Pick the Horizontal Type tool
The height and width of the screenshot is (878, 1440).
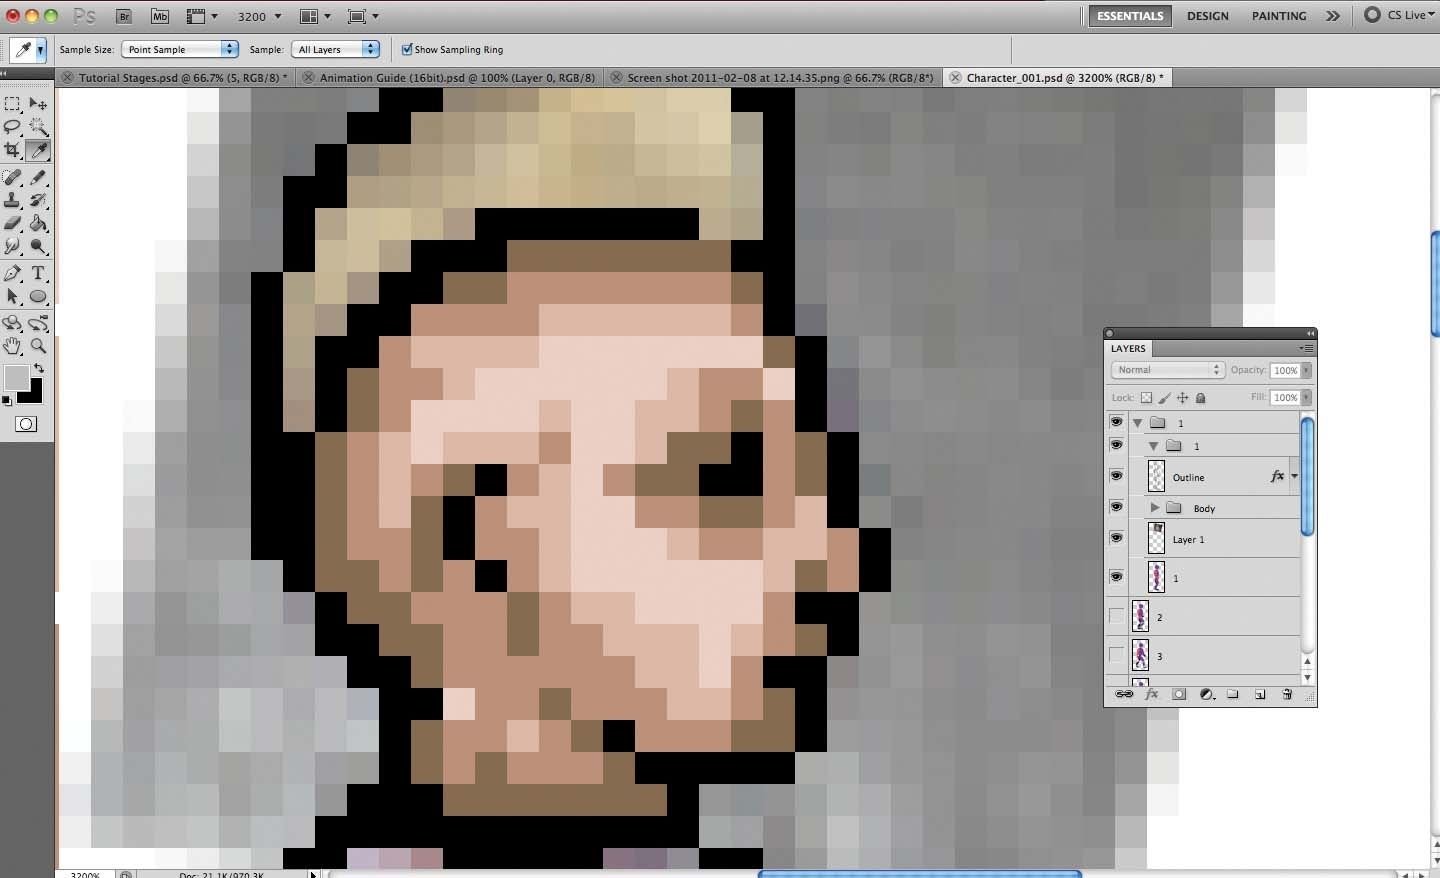(x=38, y=273)
